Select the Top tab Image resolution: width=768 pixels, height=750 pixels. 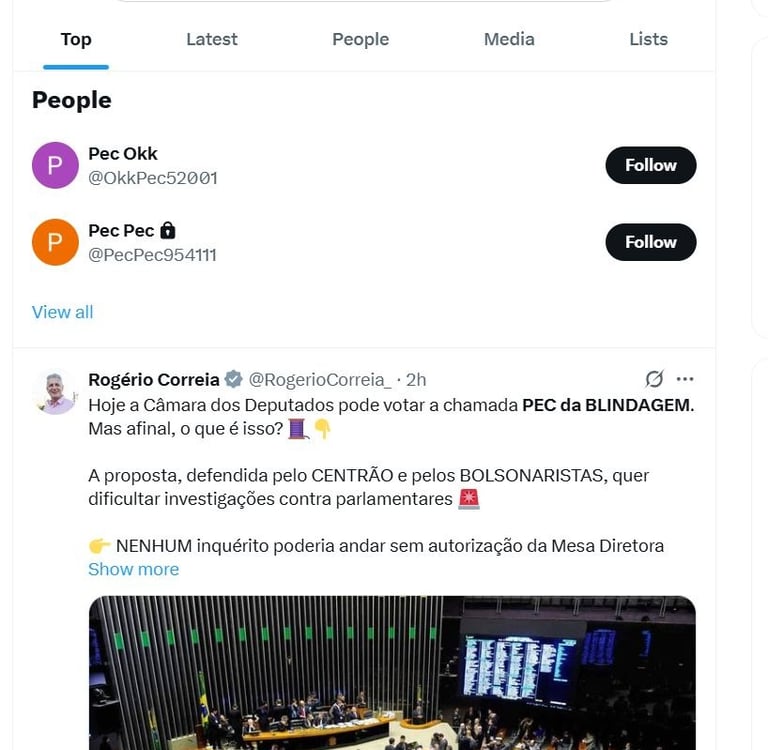[x=76, y=39]
